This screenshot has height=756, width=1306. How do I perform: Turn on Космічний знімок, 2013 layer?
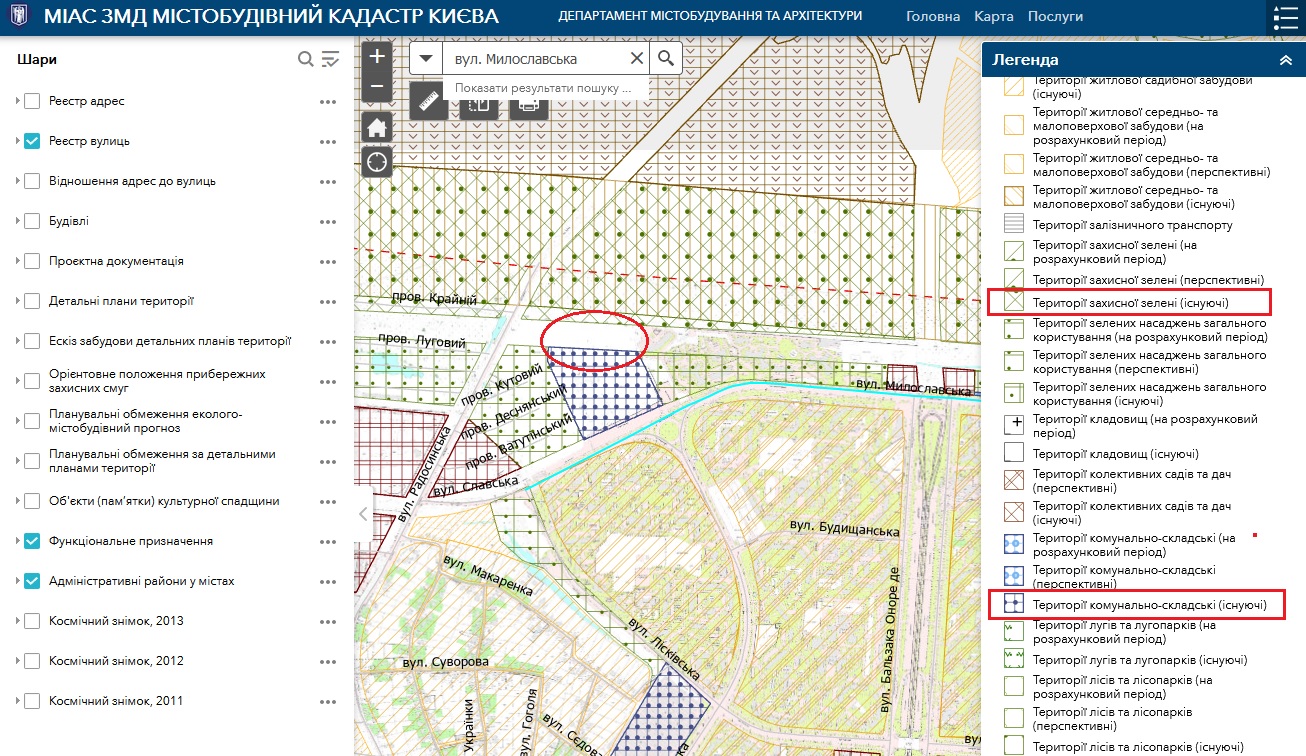click(x=32, y=621)
